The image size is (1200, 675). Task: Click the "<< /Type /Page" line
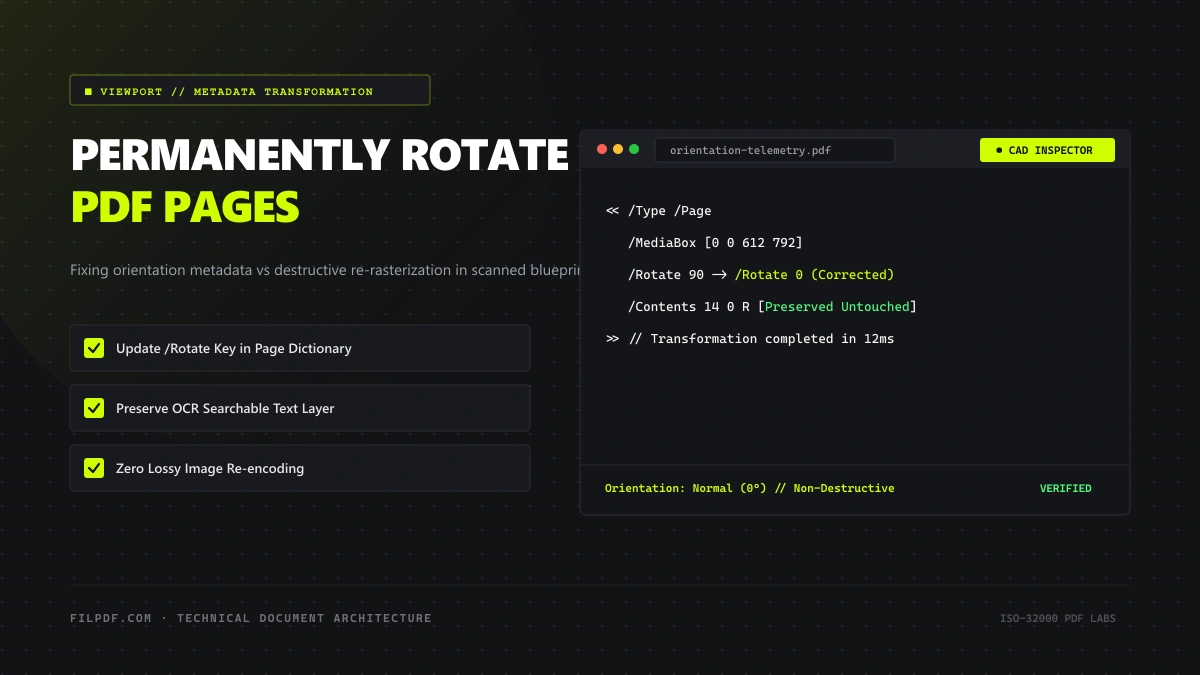tap(659, 211)
